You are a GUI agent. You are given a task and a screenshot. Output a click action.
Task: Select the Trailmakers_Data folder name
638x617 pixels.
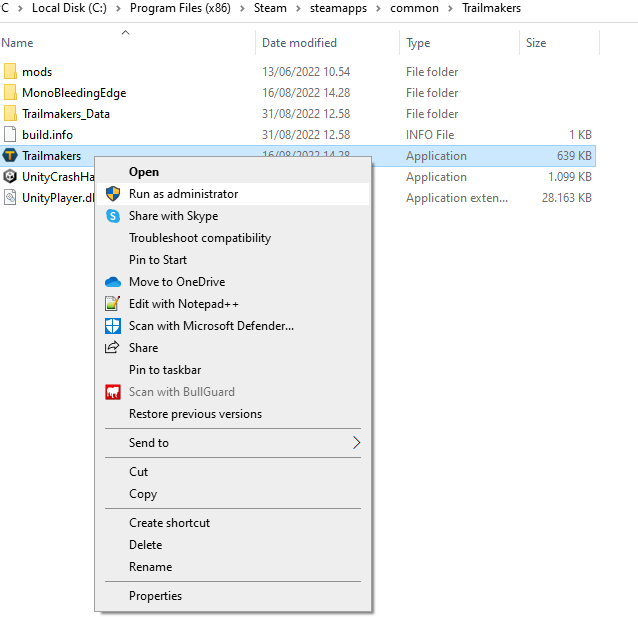point(66,114)
